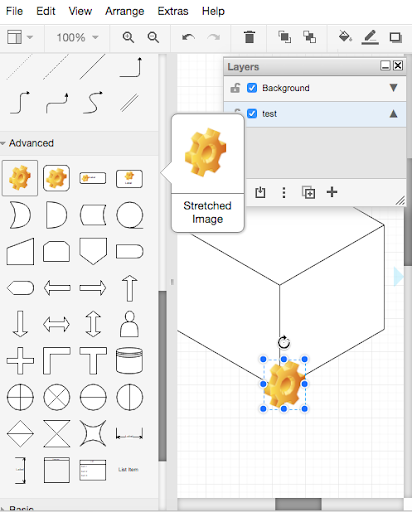Open the 100% zoom level dropdown
The width and height of the screenshot is (412, 512).
coord(77,37)
